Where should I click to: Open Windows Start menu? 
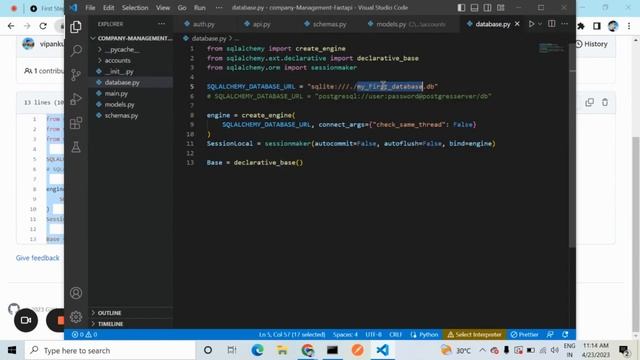[12, 350]
